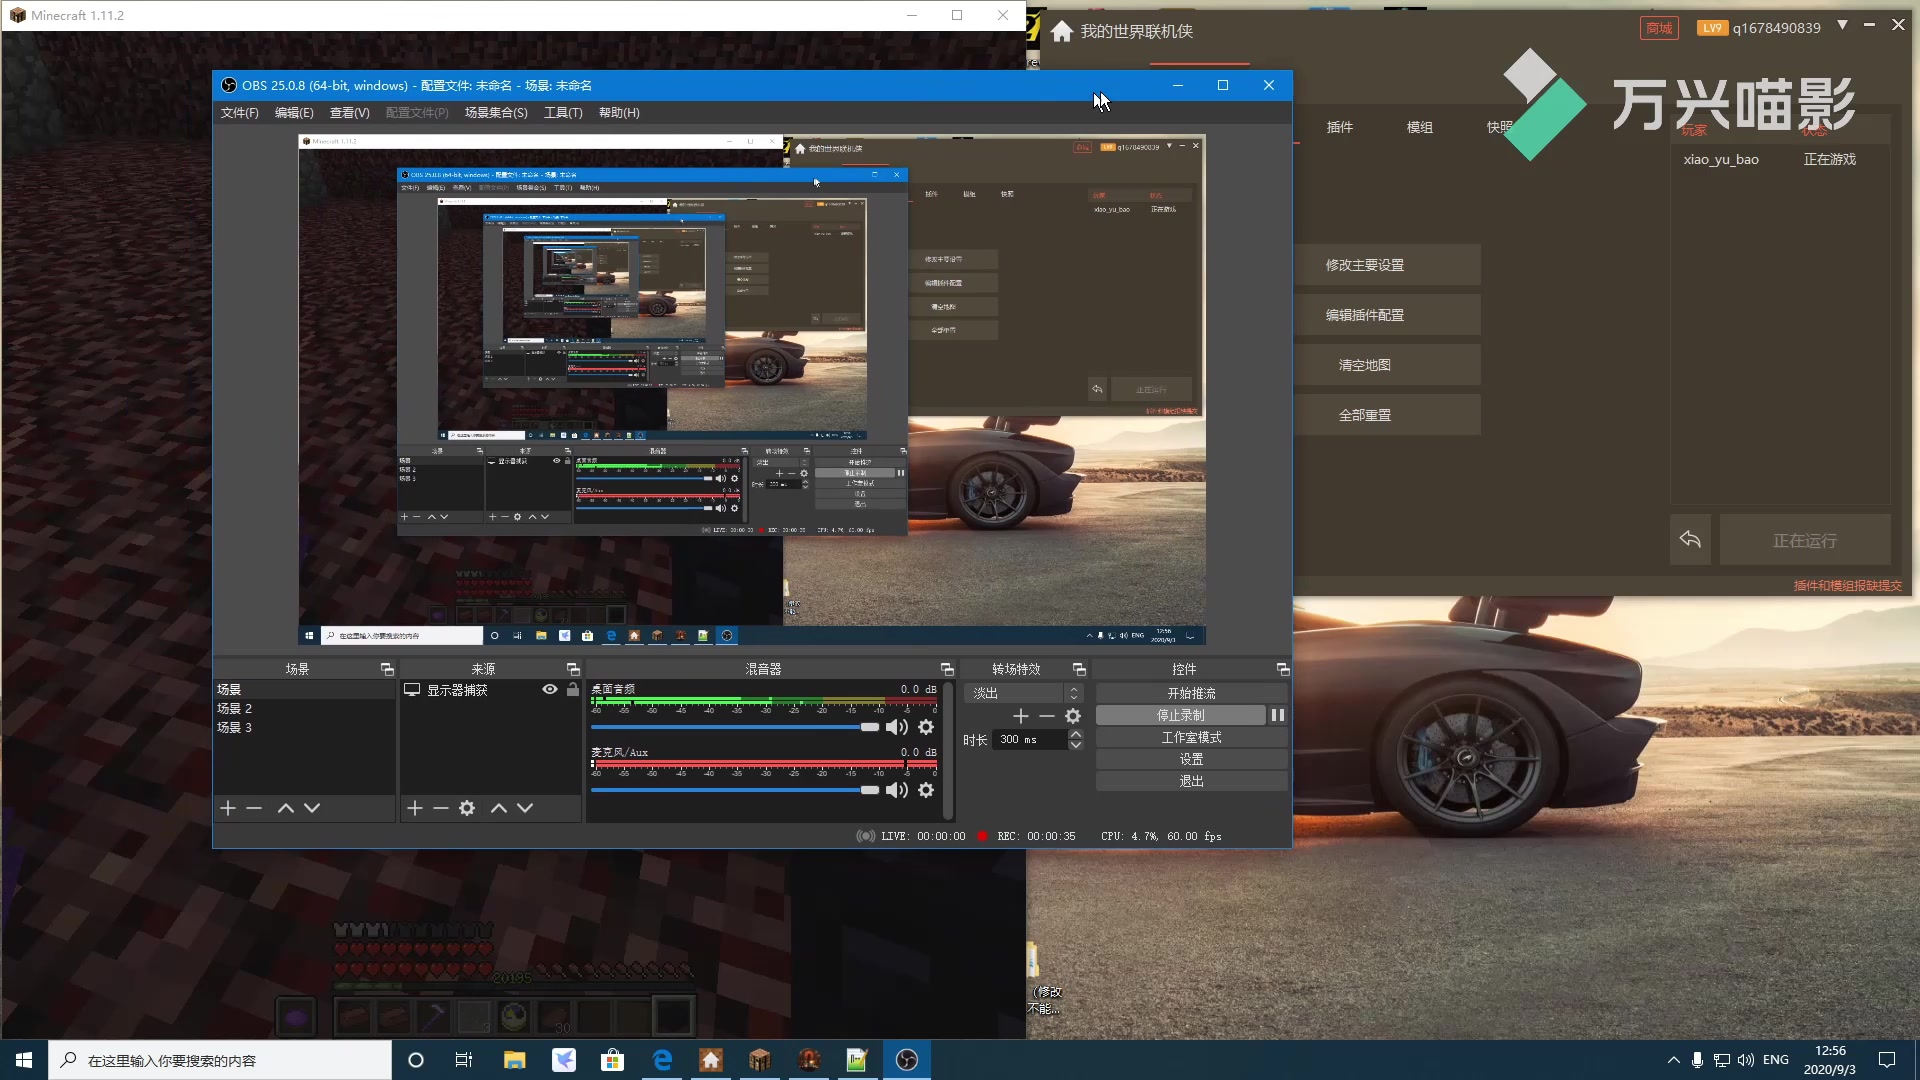The height and width of the screenshot is (1080, 1920).
Task: Increase the 时长 duration value
Action: [1076, 735]
